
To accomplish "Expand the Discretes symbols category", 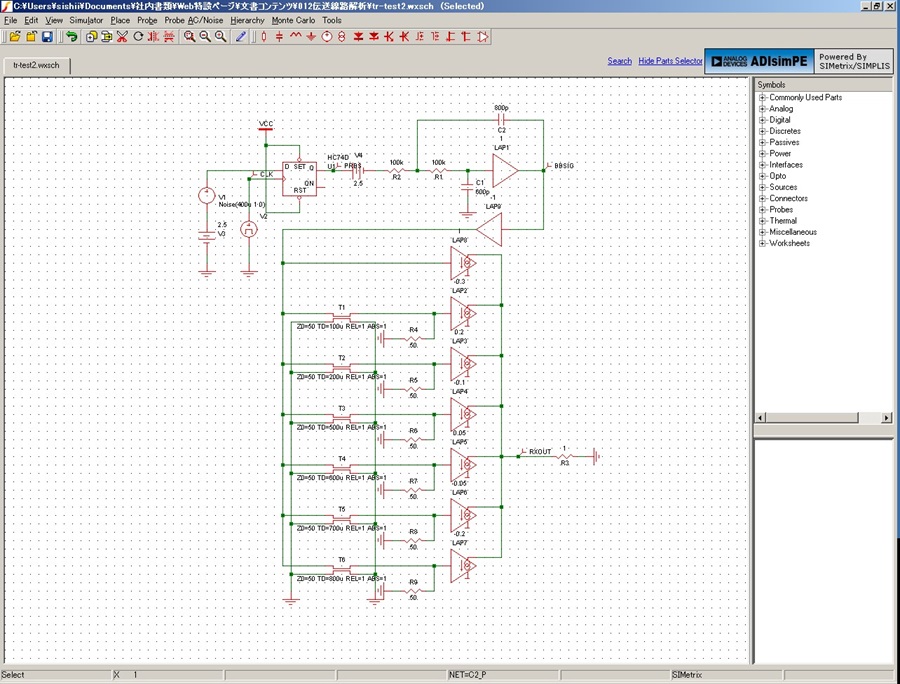I will 763,131.
